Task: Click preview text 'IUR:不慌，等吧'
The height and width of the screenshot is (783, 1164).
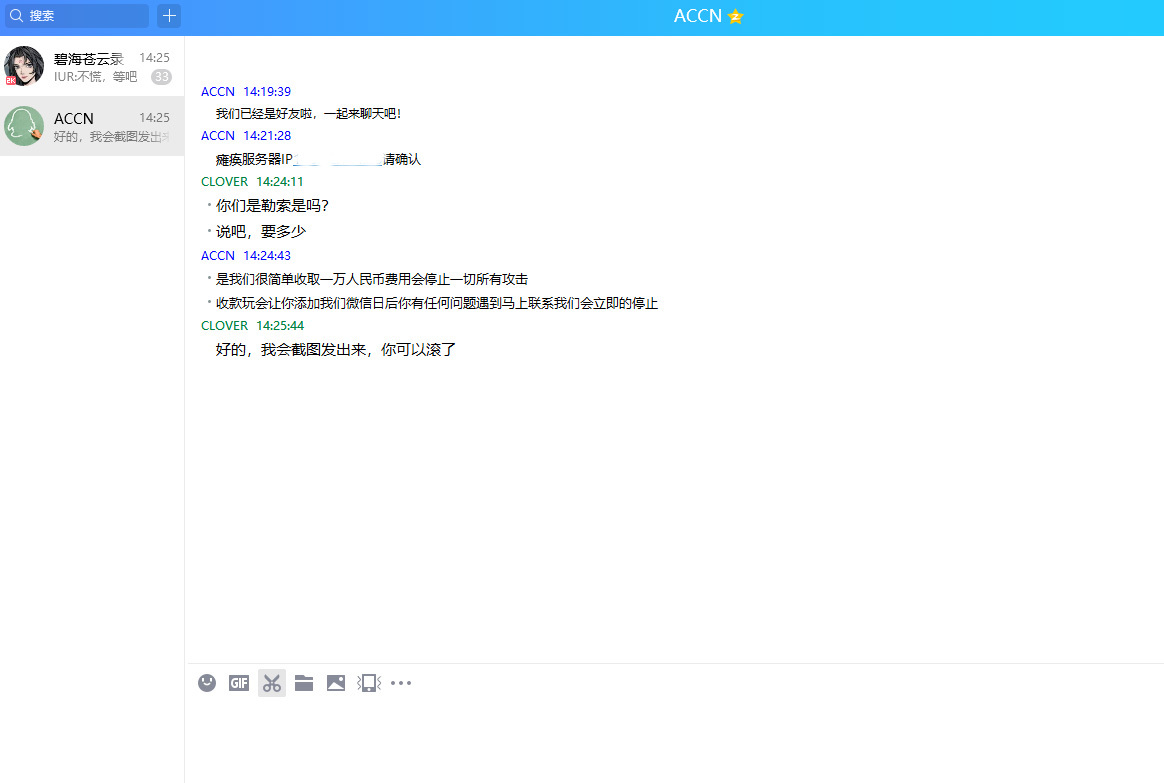Action: [x=95, y=76]
